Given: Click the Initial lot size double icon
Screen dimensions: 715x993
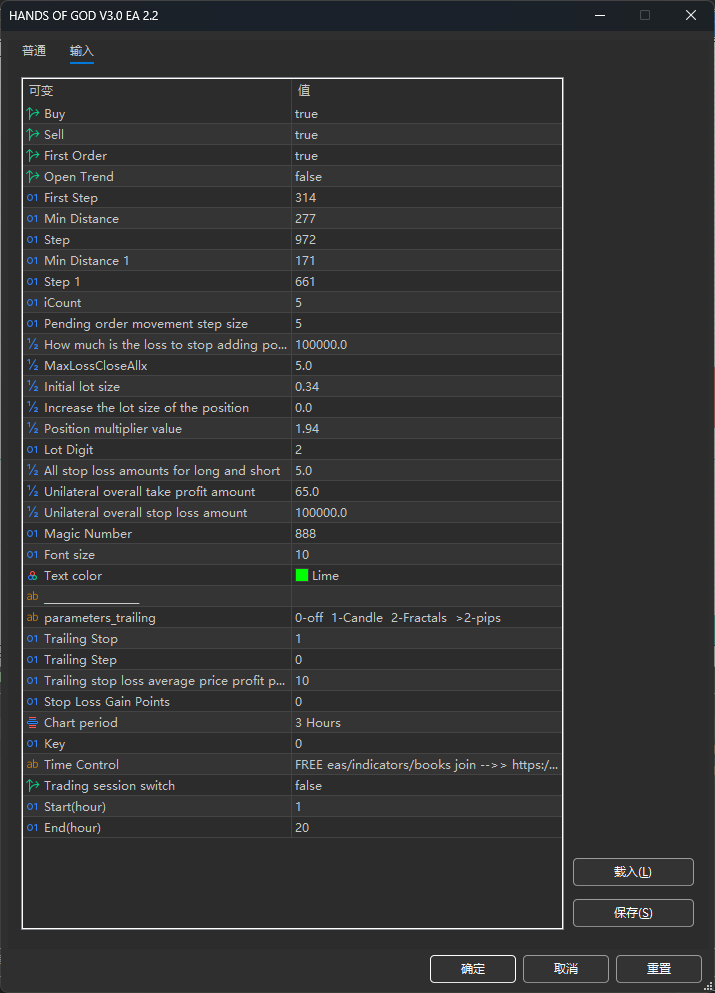Looking at the screenshot, I should click(x=33, y=387).
